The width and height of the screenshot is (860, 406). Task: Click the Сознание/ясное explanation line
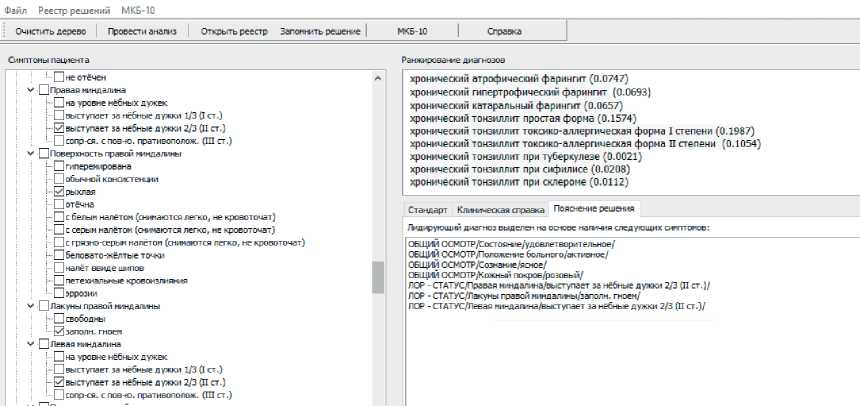[477, 264]
